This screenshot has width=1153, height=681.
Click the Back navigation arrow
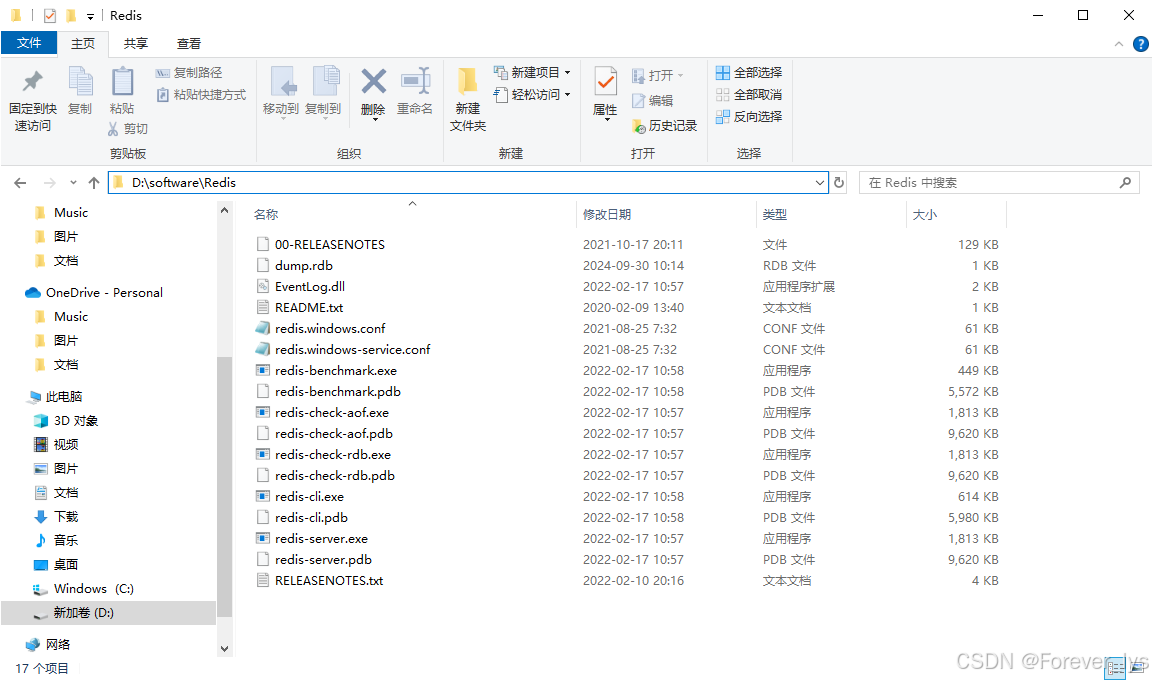point(21,182)
